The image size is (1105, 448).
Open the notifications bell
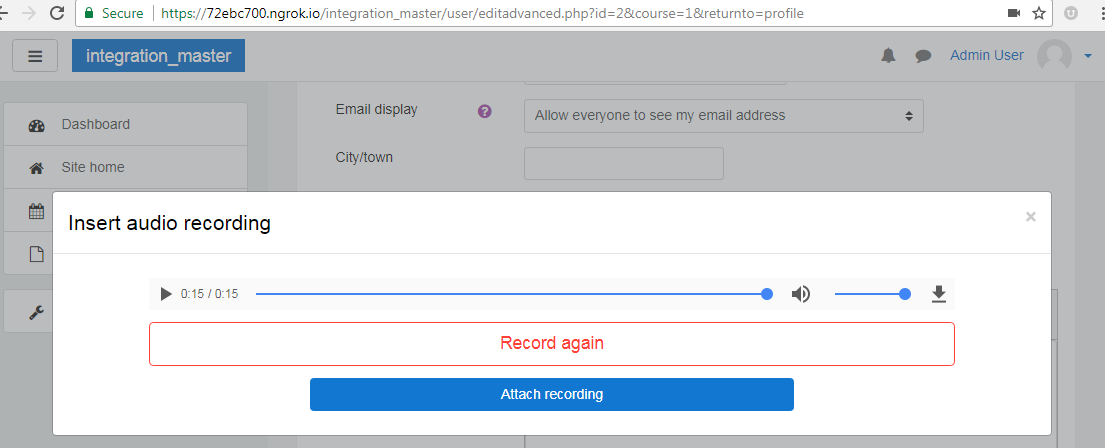889,56
